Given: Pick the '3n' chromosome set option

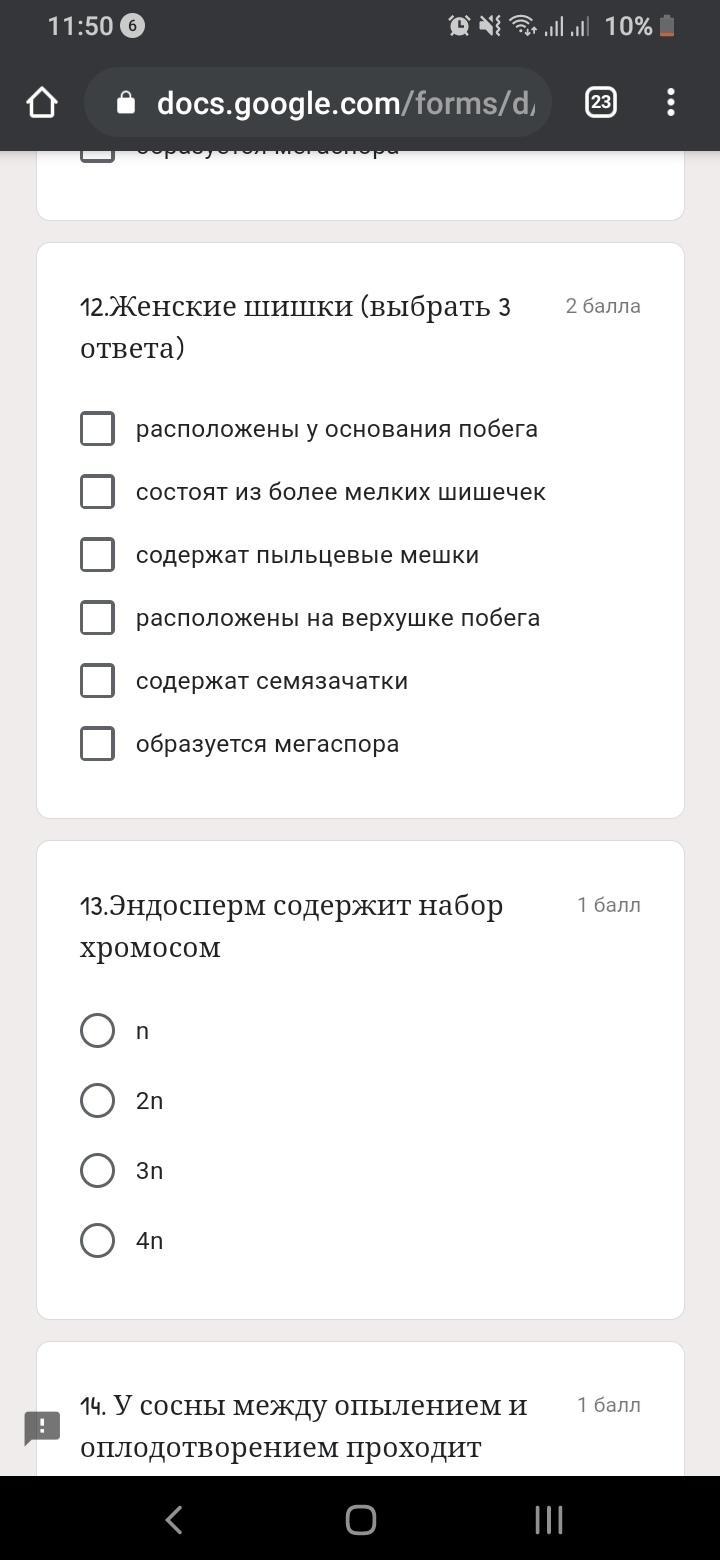Looking at the screenshot, I should 97,1170.
